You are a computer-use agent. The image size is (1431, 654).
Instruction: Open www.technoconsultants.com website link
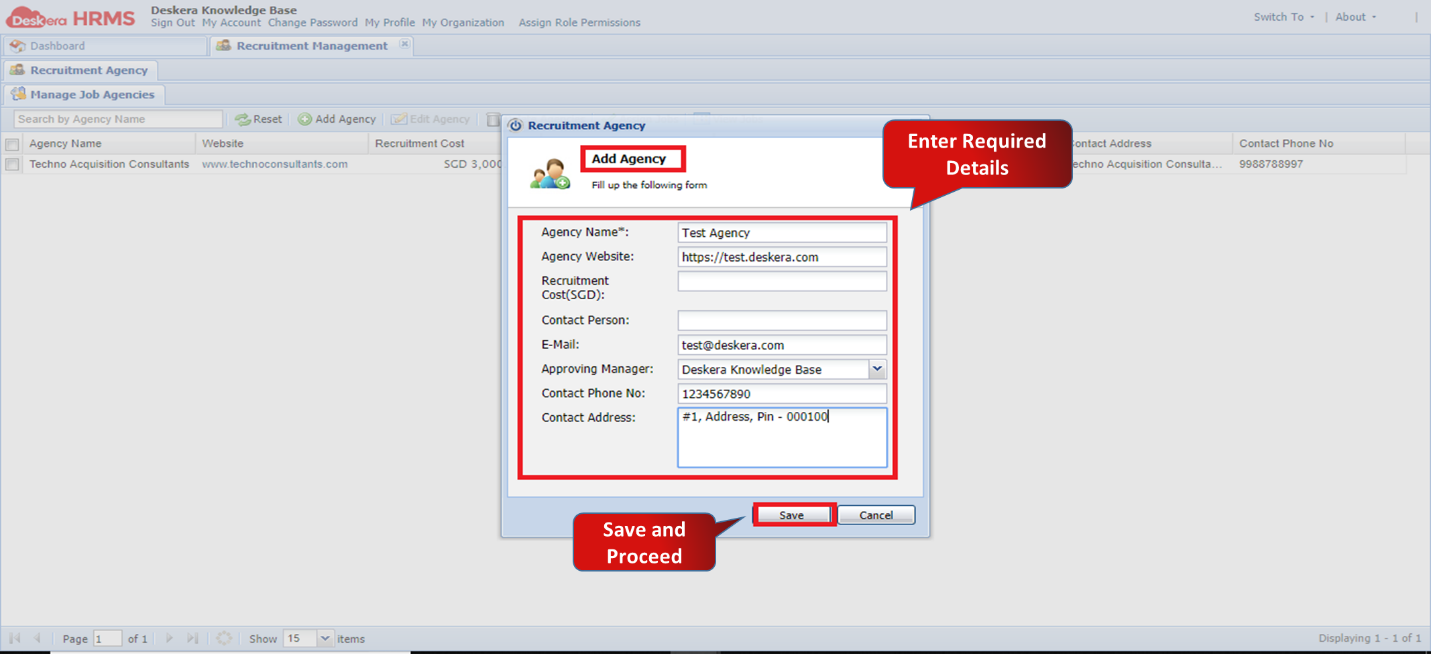[x=275, y=164]
